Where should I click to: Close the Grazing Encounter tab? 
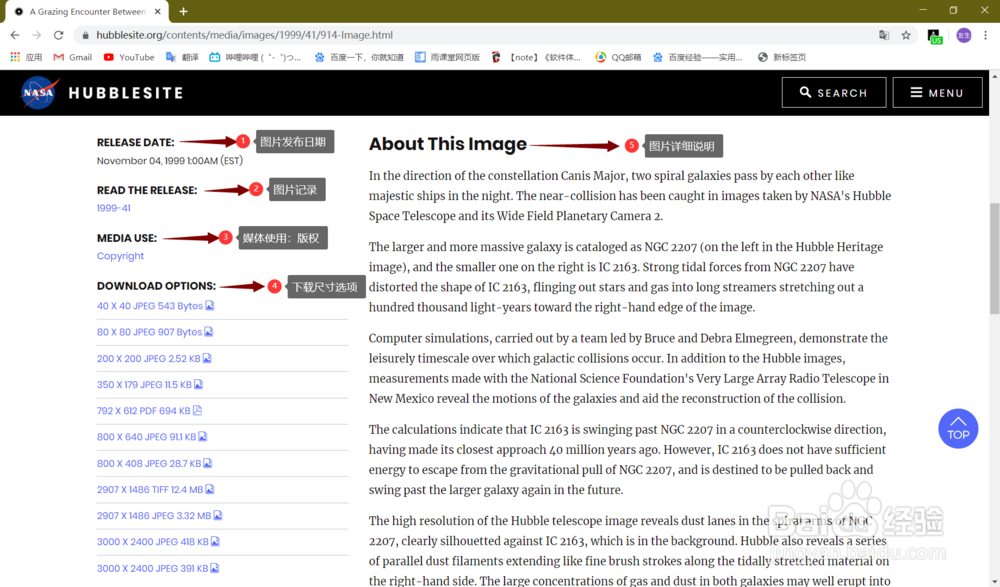[x=158, y=11]
